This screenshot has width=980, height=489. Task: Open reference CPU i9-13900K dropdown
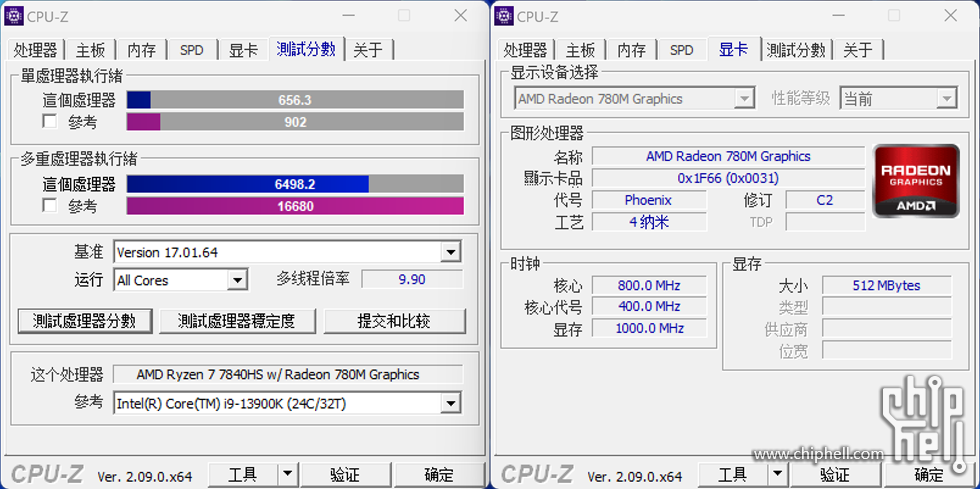pyautogui.click(x=450, y=403)
